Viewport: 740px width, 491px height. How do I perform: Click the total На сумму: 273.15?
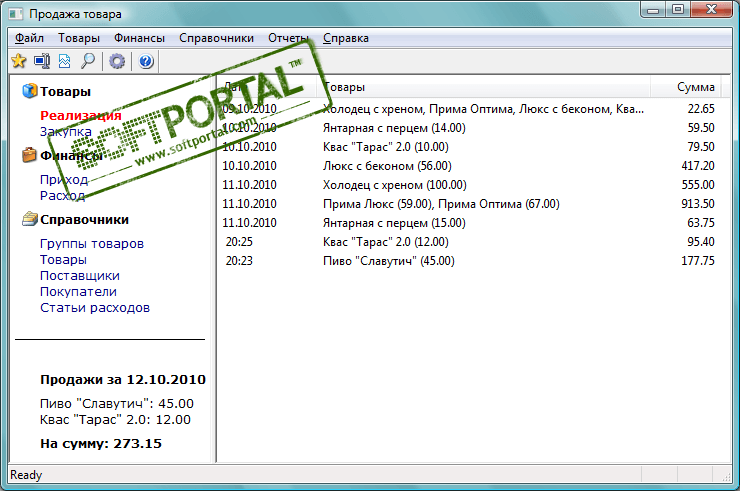[x=101, y=443]
